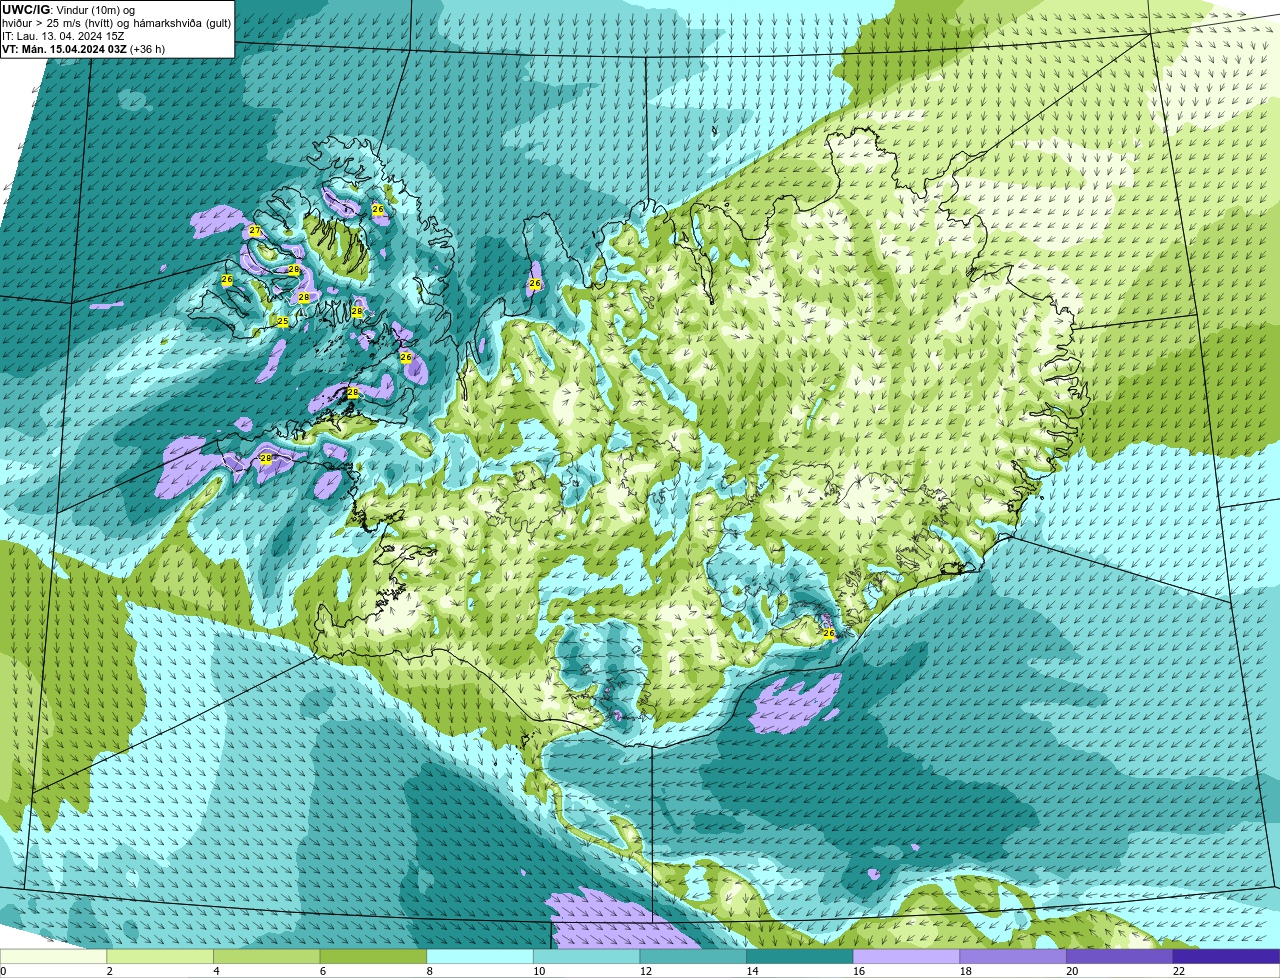Choose the darkest purple legend swatch above 22

pyautogui.click(x=1227, y=957)
